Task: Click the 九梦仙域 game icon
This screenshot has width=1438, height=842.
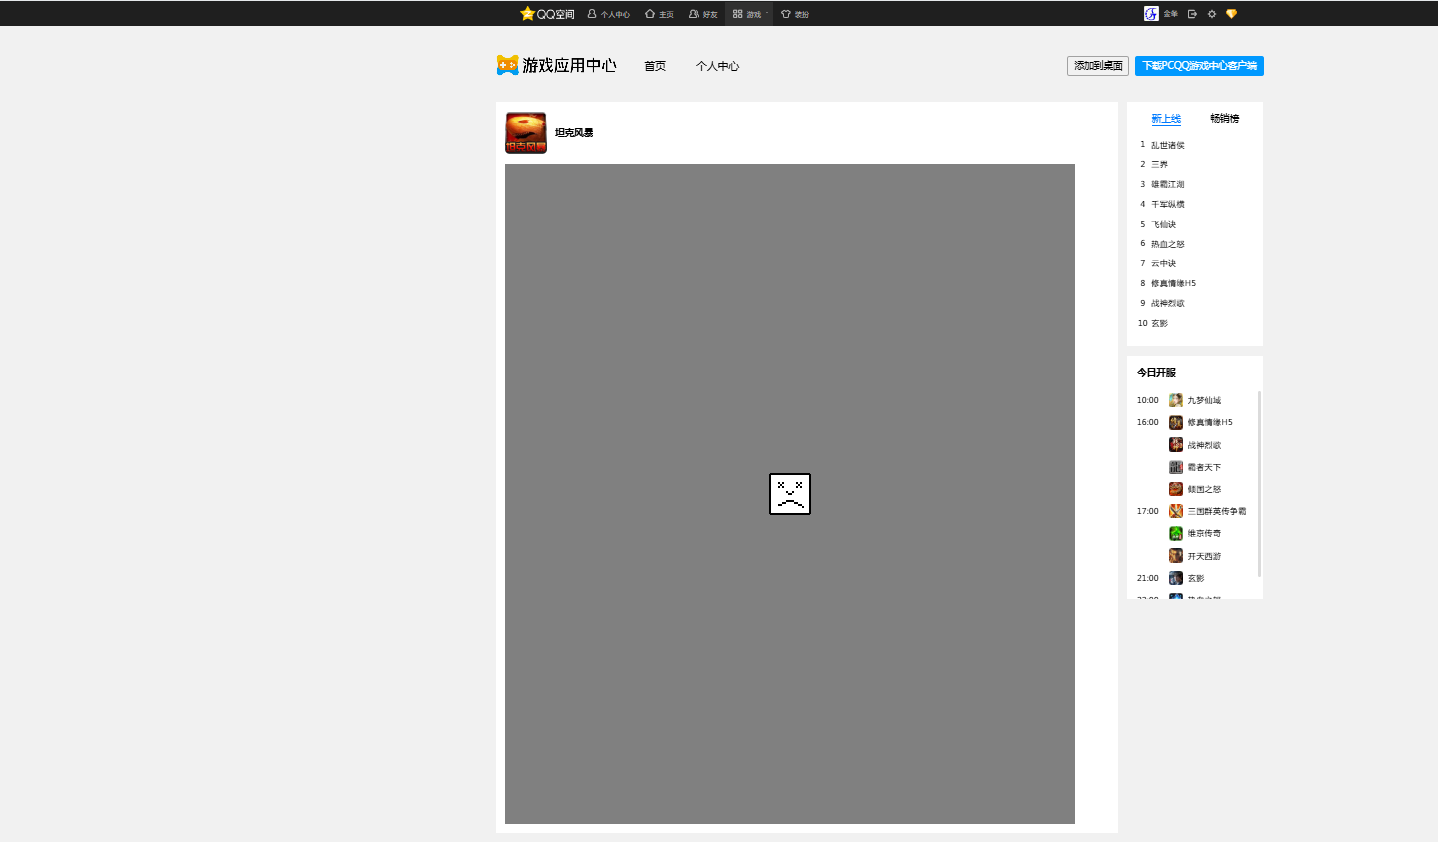Action: [x=1176, y=400]
